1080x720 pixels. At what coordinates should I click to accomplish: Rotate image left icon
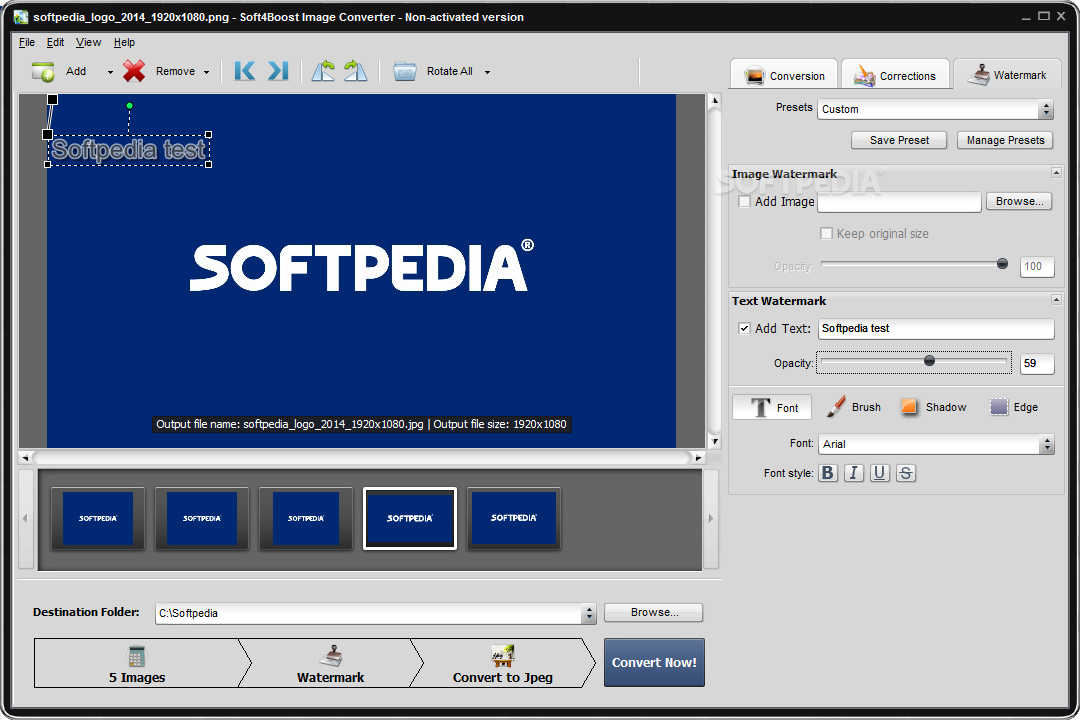click(323, 71)
